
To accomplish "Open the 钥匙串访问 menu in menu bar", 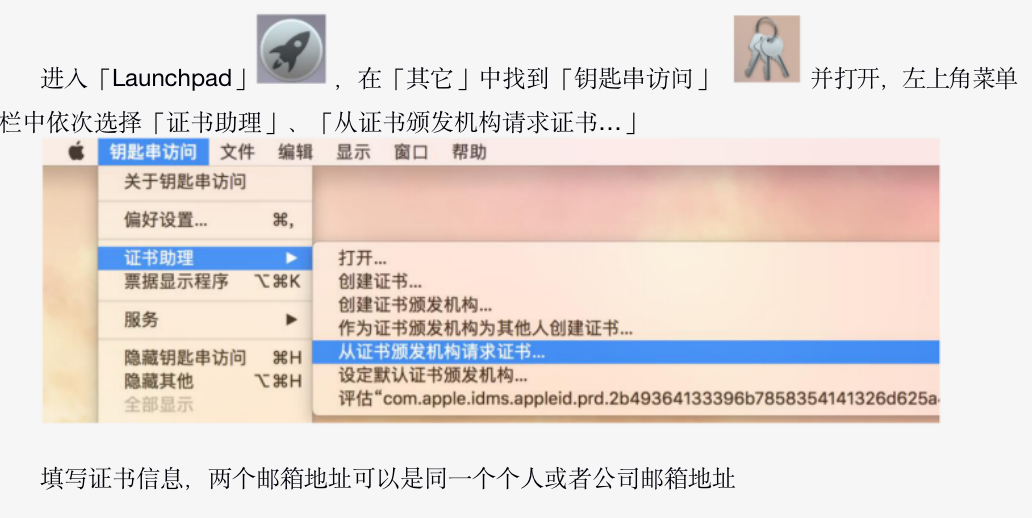I will coord(153,152).
